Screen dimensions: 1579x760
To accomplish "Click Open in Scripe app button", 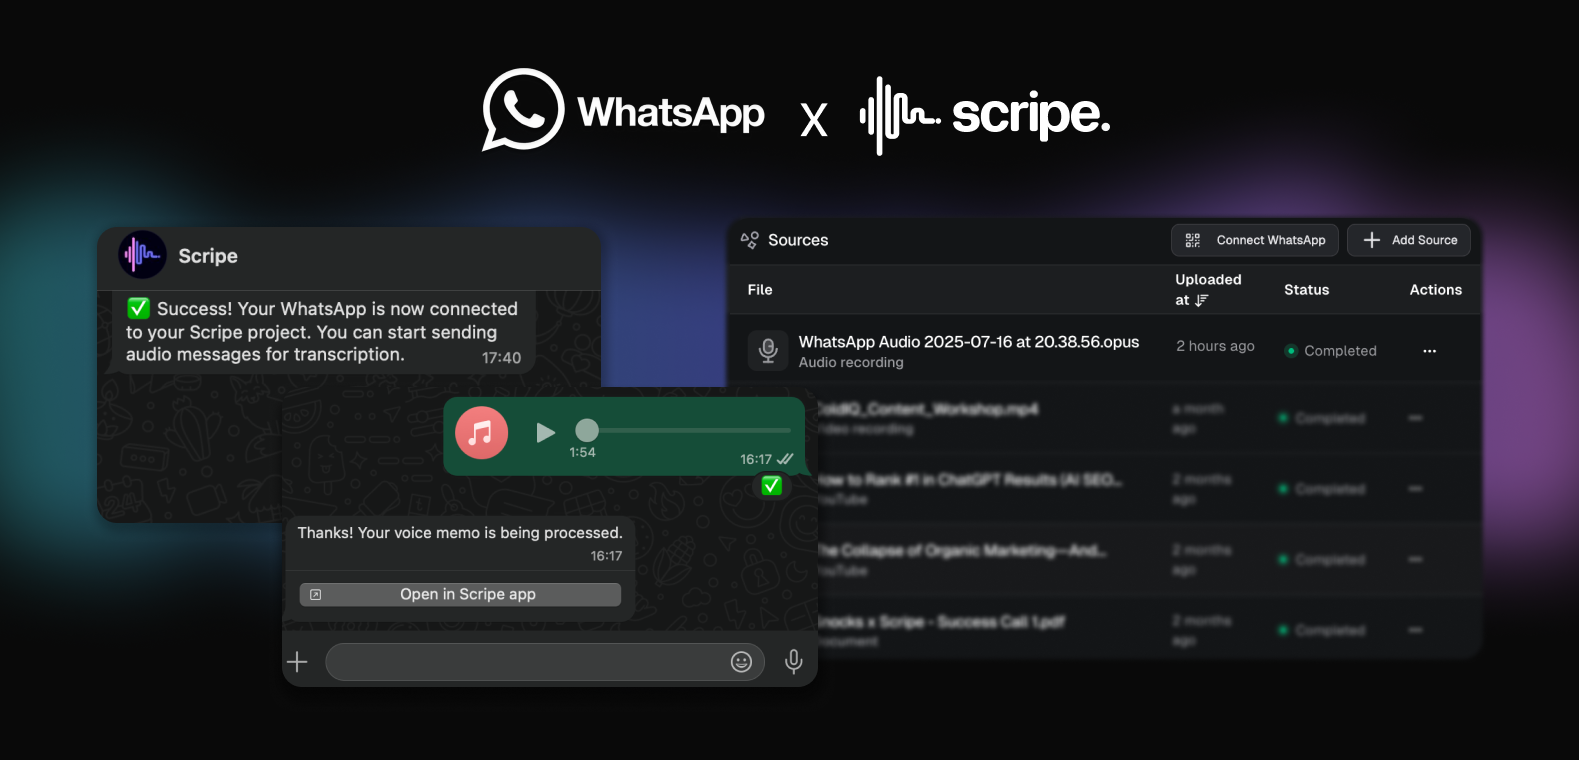I will [460, 594].
